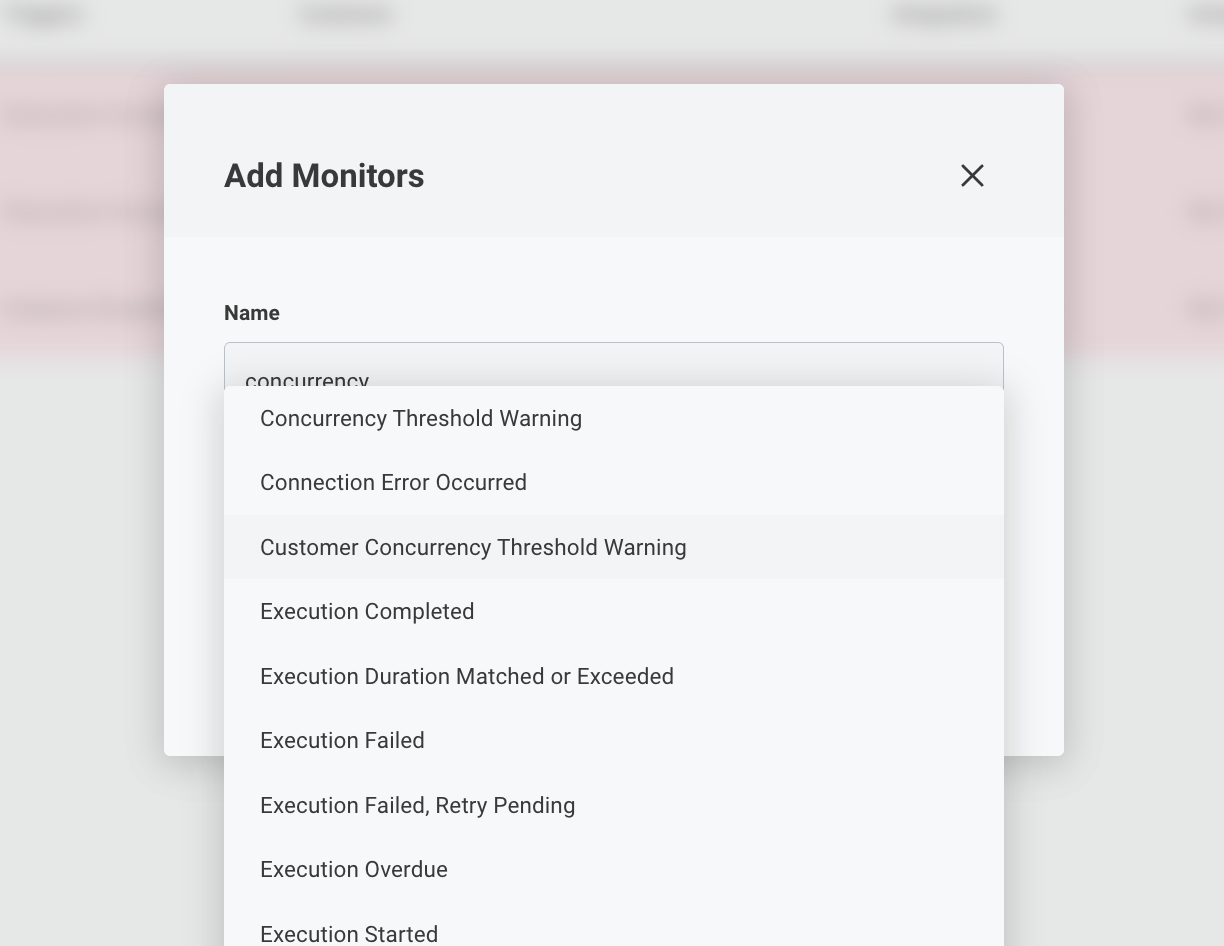Pick "Execution Overdue" from the suggestions
The height and width of the screenshot is (946, 1224).
click(353, 869)
